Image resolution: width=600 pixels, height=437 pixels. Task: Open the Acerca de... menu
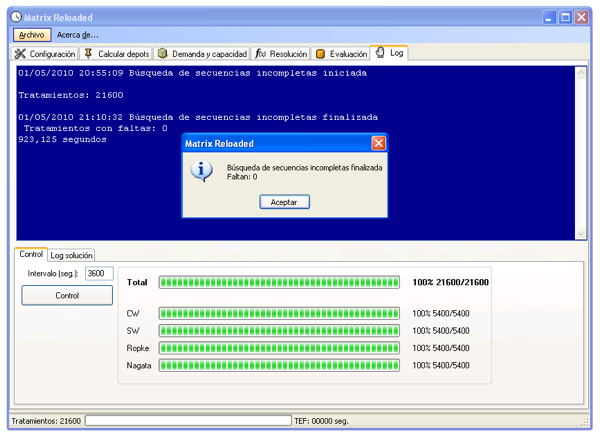point(77,35)
